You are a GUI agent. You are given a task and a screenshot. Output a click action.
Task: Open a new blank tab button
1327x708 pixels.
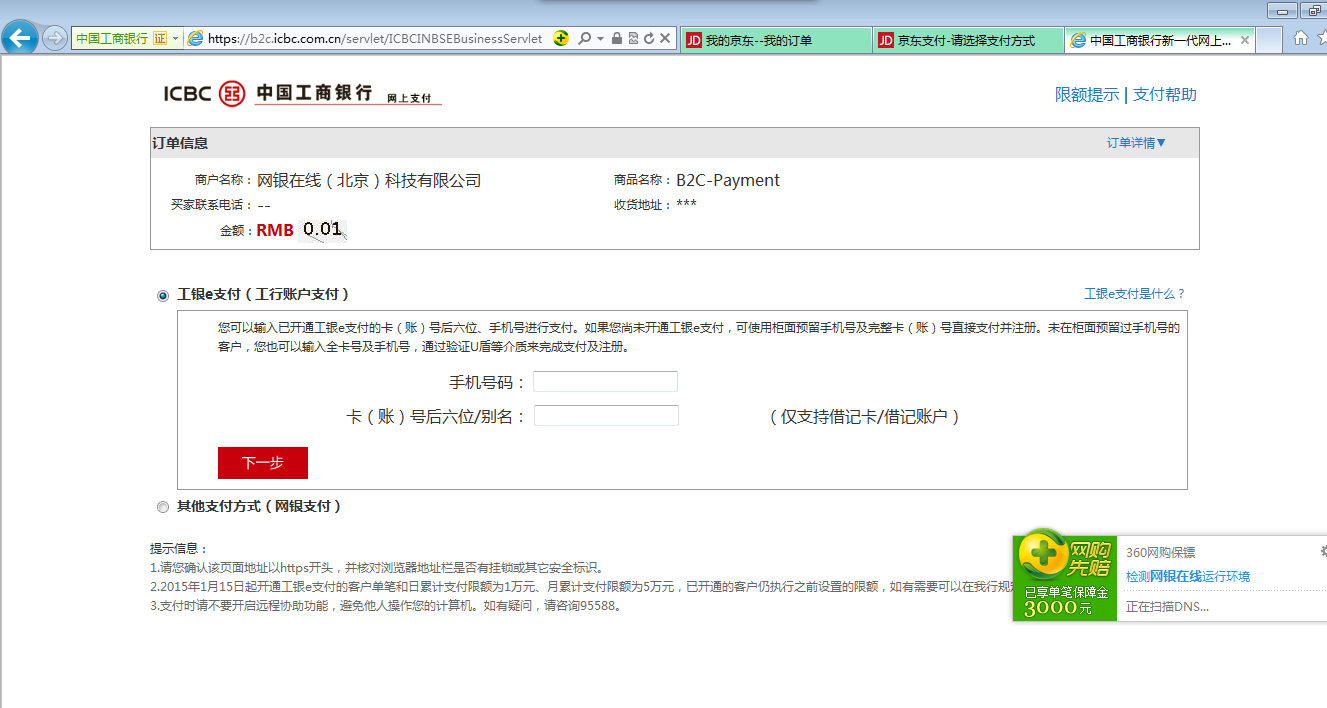point(1269,40)
